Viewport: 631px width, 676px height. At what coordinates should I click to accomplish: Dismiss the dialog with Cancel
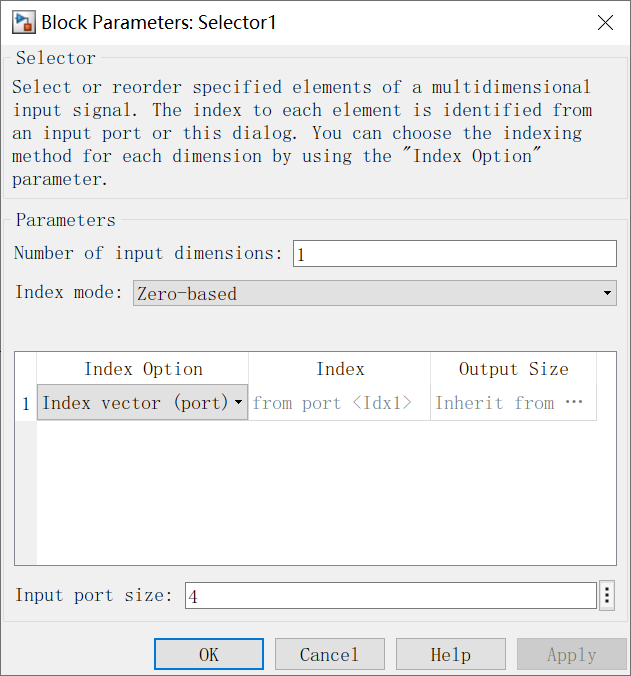coord(330,654)
